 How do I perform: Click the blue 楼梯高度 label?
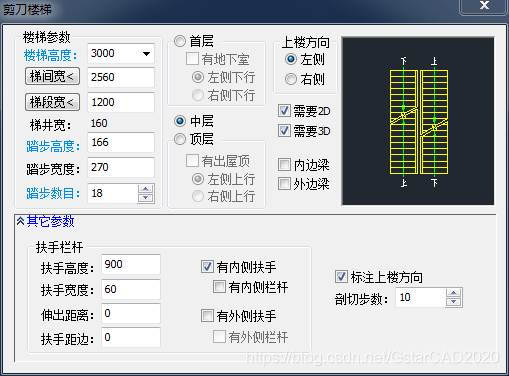pyautogui.click(x=51, y=55)
